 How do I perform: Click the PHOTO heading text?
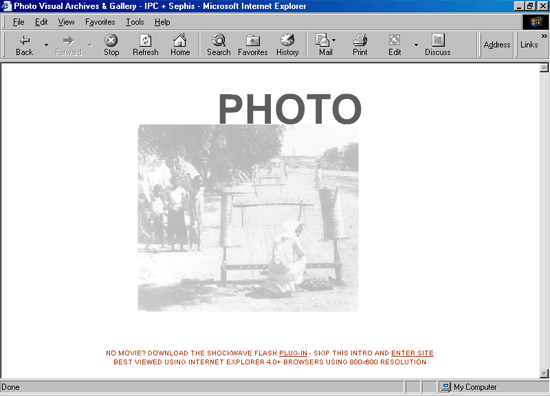pos(290,109)
